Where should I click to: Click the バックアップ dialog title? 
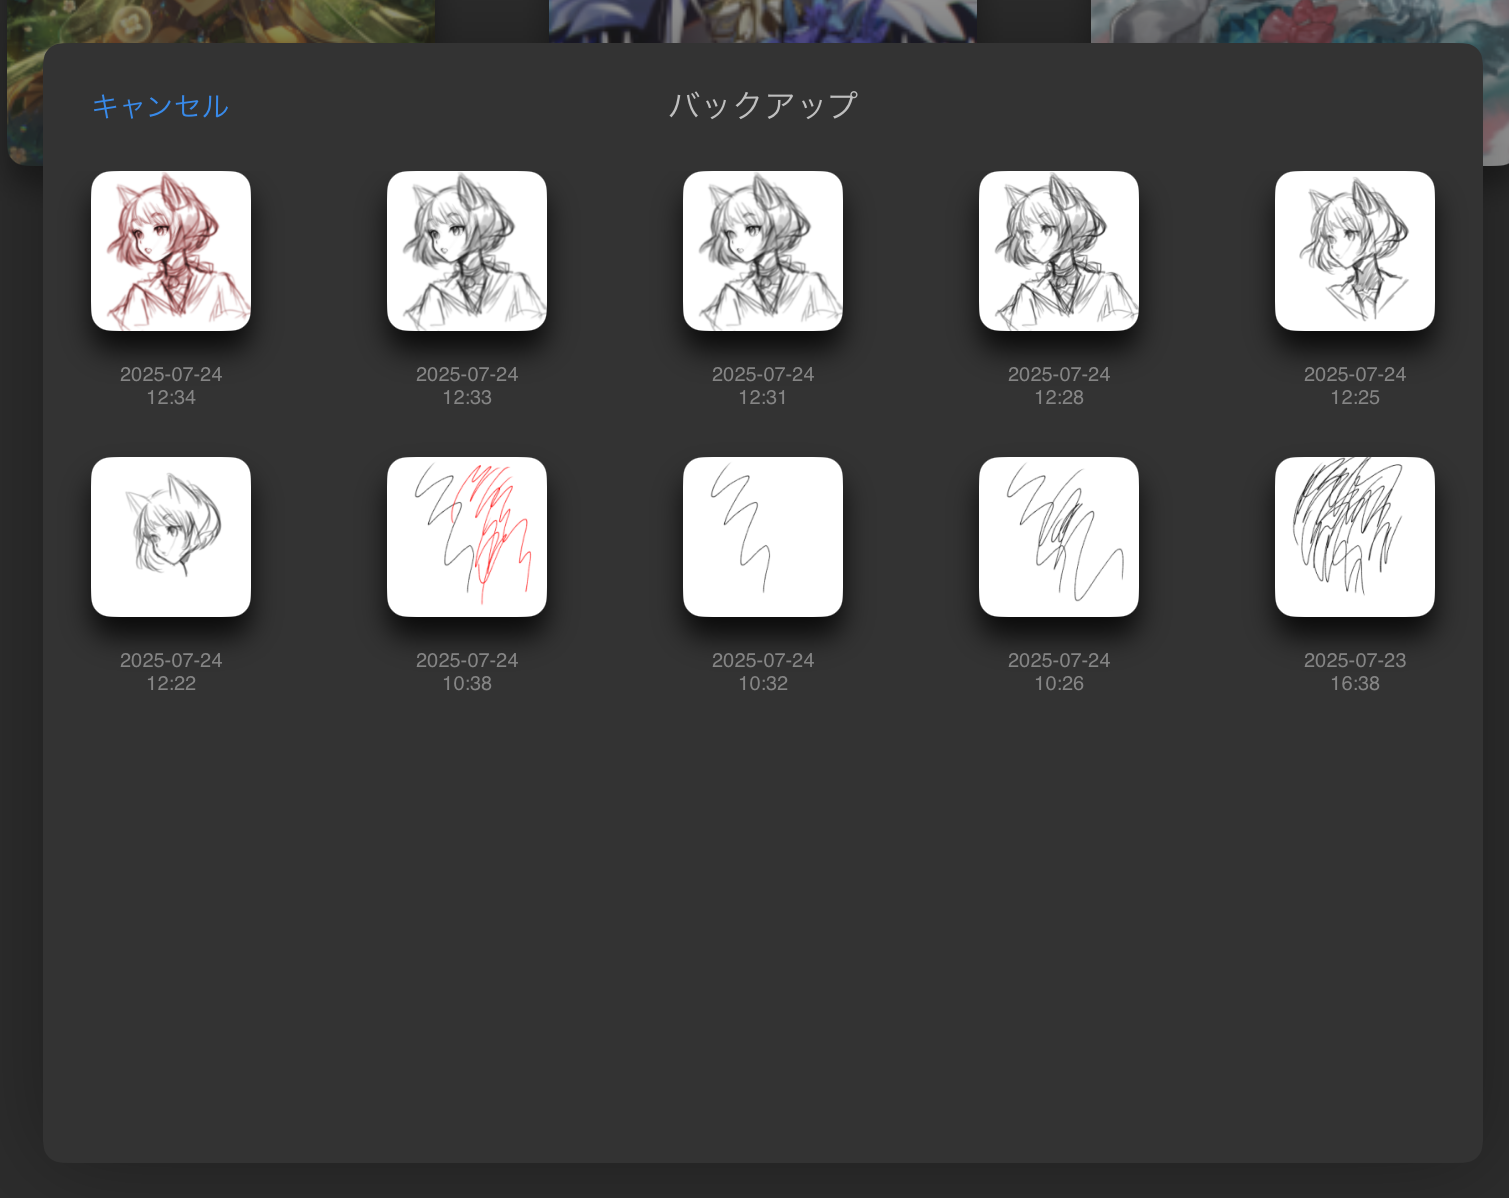coord(763,105)
